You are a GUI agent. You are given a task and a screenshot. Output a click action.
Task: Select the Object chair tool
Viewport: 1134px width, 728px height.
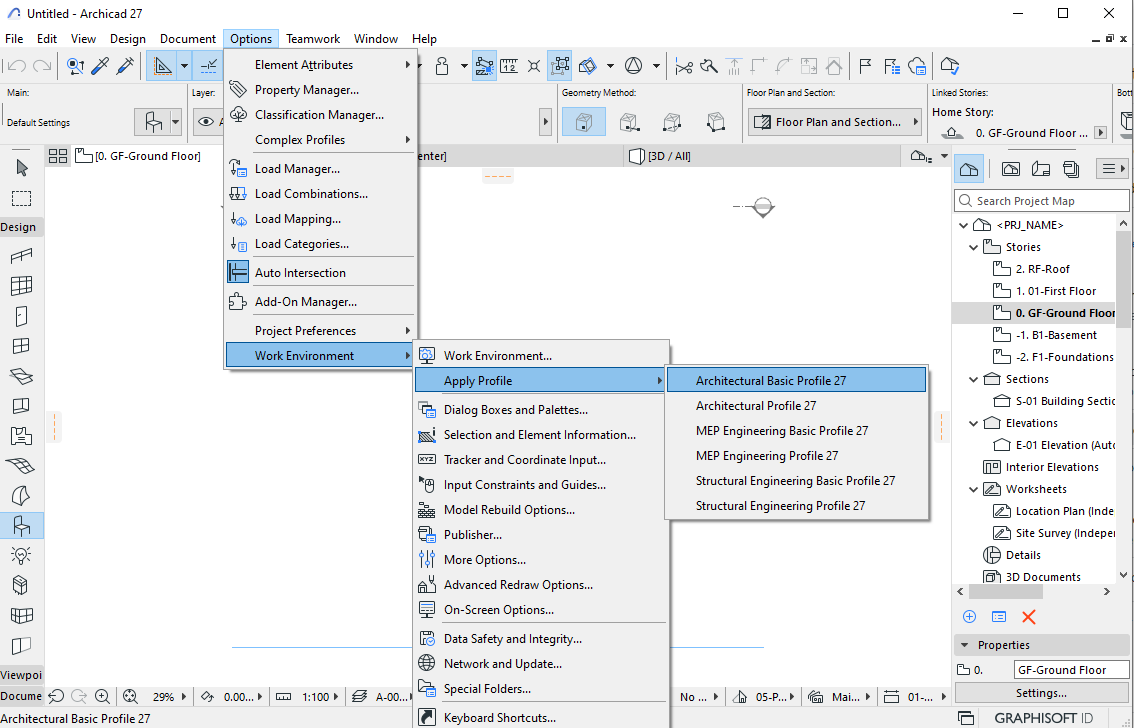22,525
